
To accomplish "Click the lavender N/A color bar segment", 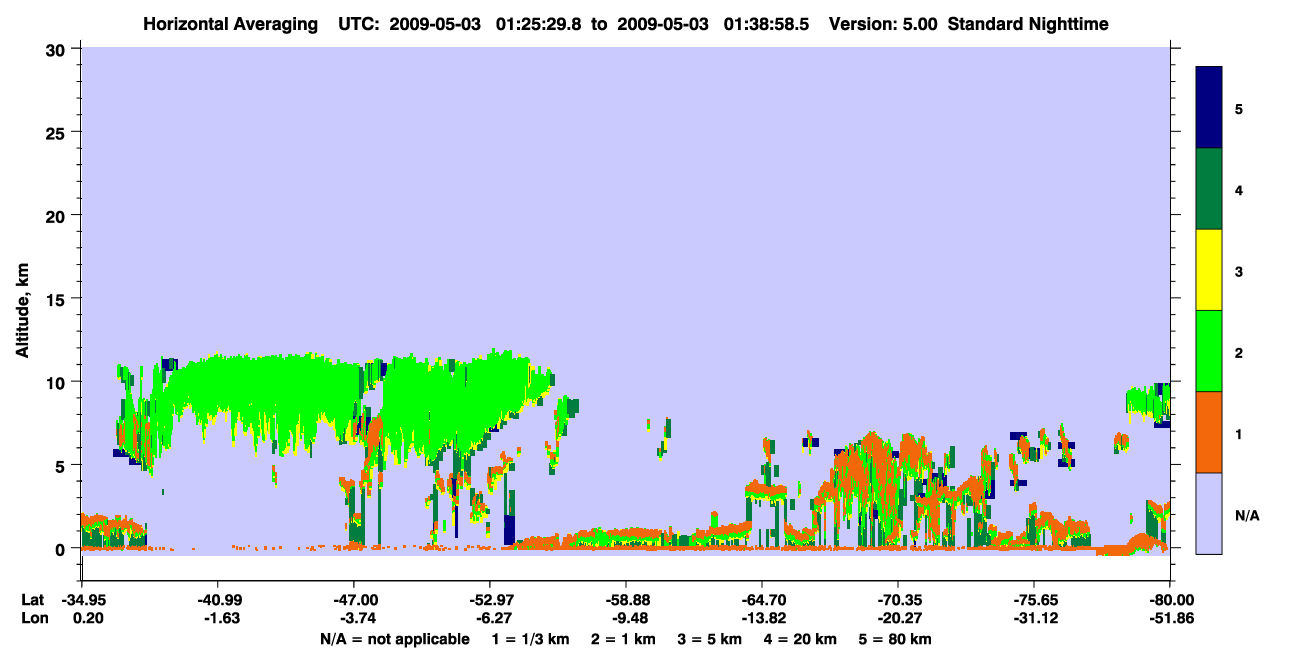I will (1209, 513).
